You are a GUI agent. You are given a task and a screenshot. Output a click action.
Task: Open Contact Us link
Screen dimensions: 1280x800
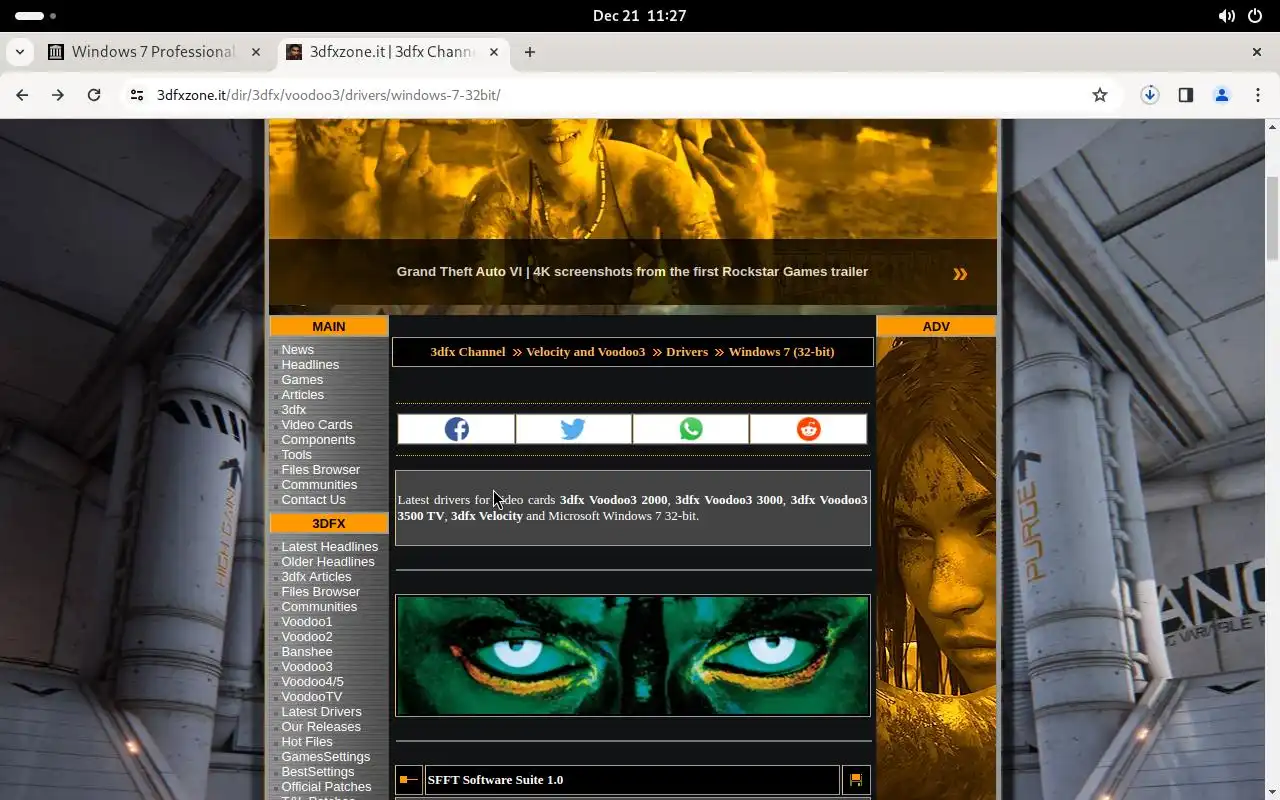313,500
